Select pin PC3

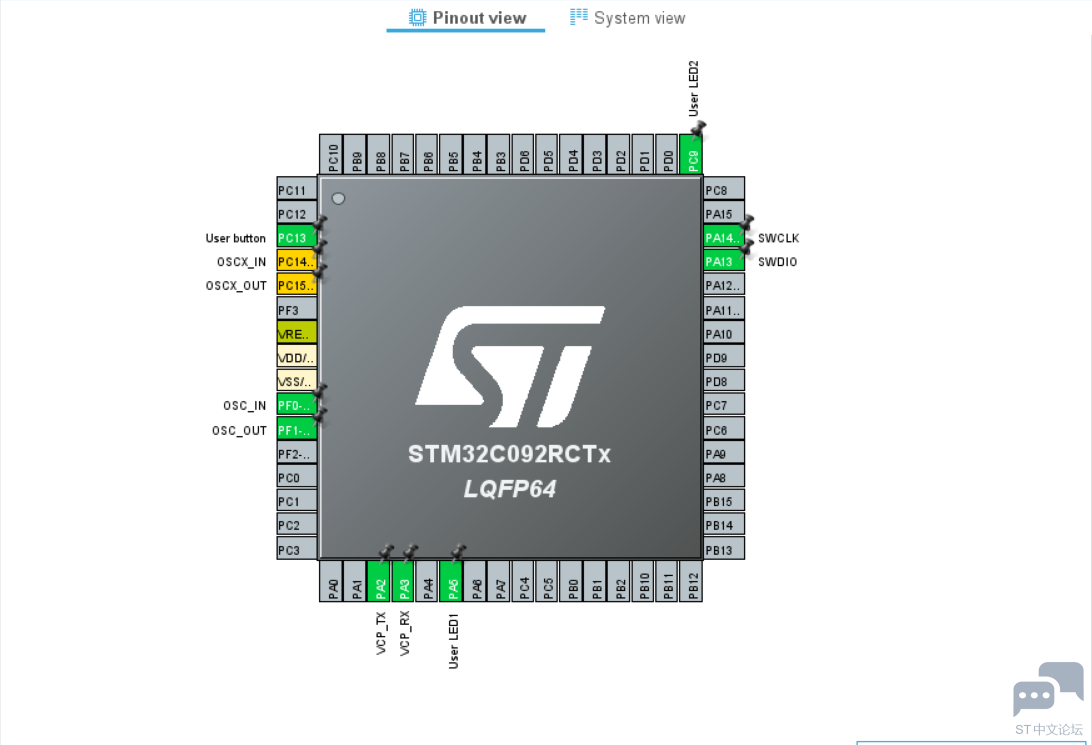[297, 549]
